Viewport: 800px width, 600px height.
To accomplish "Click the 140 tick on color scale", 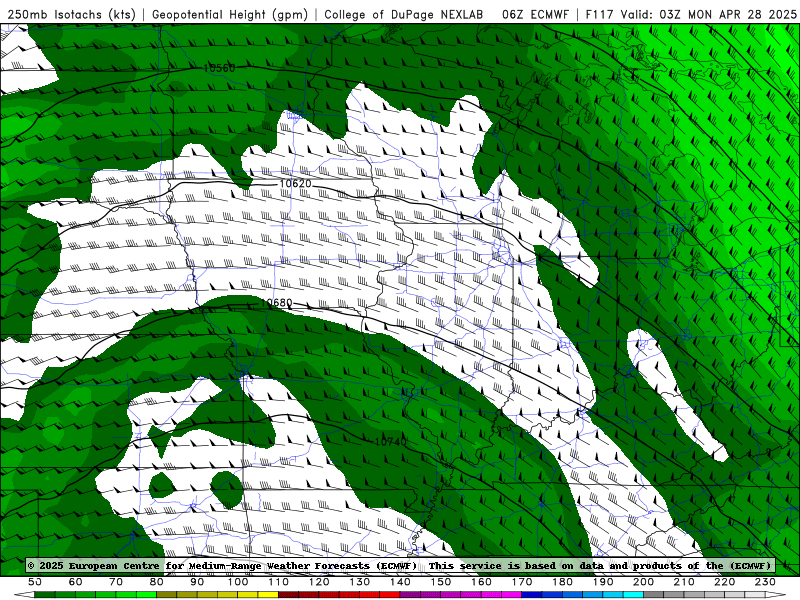I will pyautogui.click(x=400, y=582).
